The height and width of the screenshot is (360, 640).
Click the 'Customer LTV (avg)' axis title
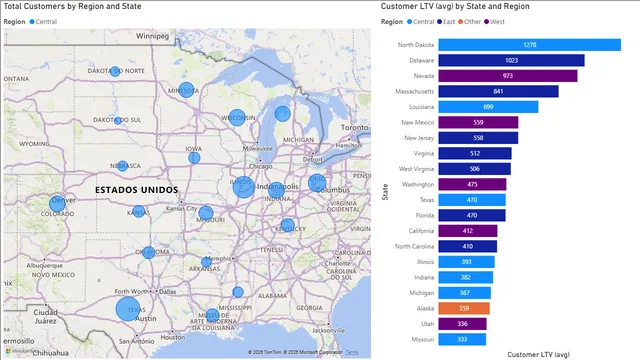[538, 355]
